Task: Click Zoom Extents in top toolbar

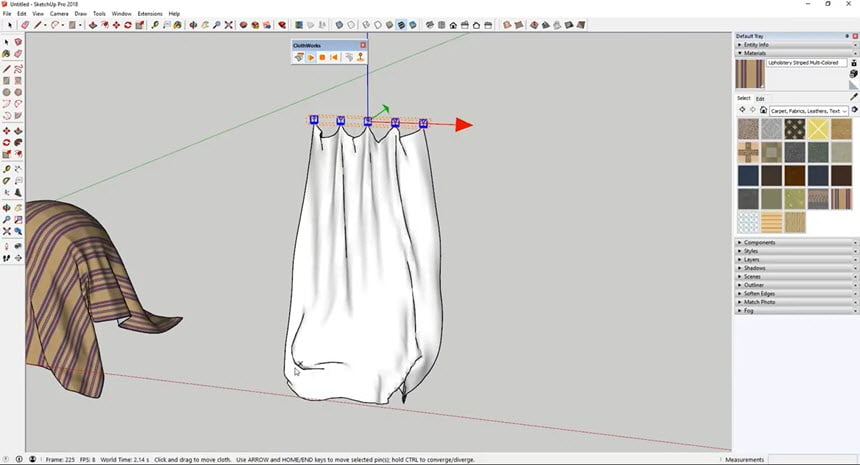Action: click(229, 25)
